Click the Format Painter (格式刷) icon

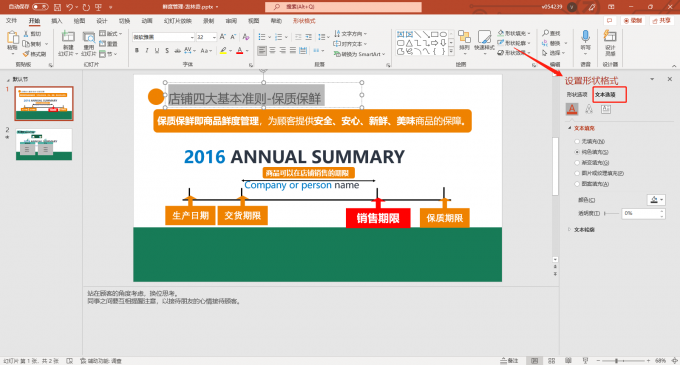point(35,54)
